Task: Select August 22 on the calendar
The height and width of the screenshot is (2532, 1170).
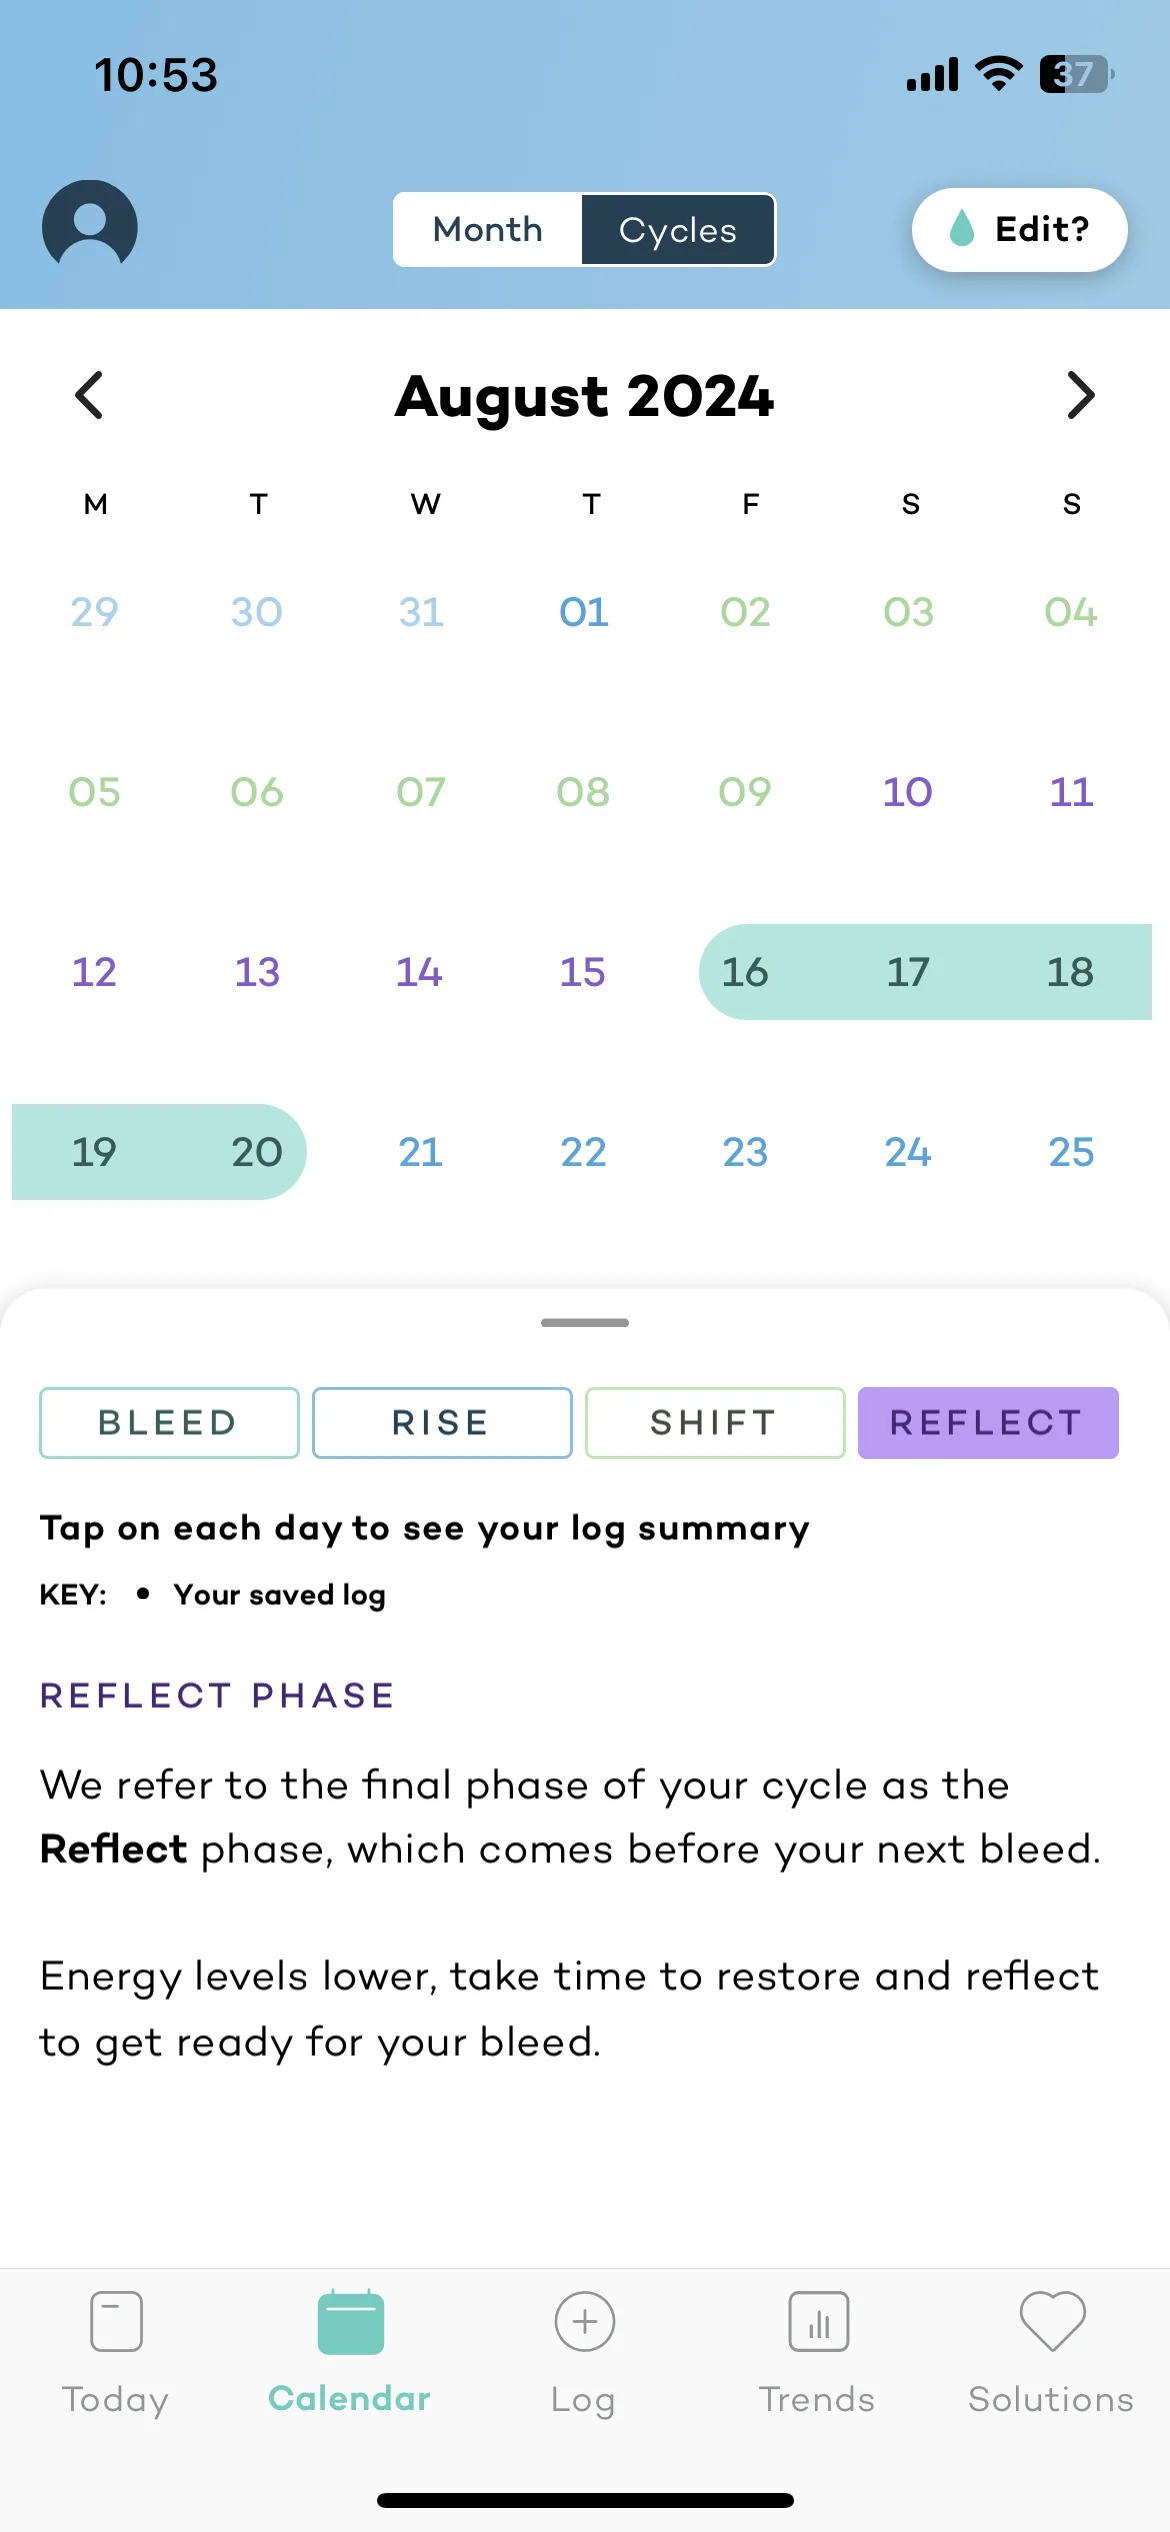Action: 583,1152
